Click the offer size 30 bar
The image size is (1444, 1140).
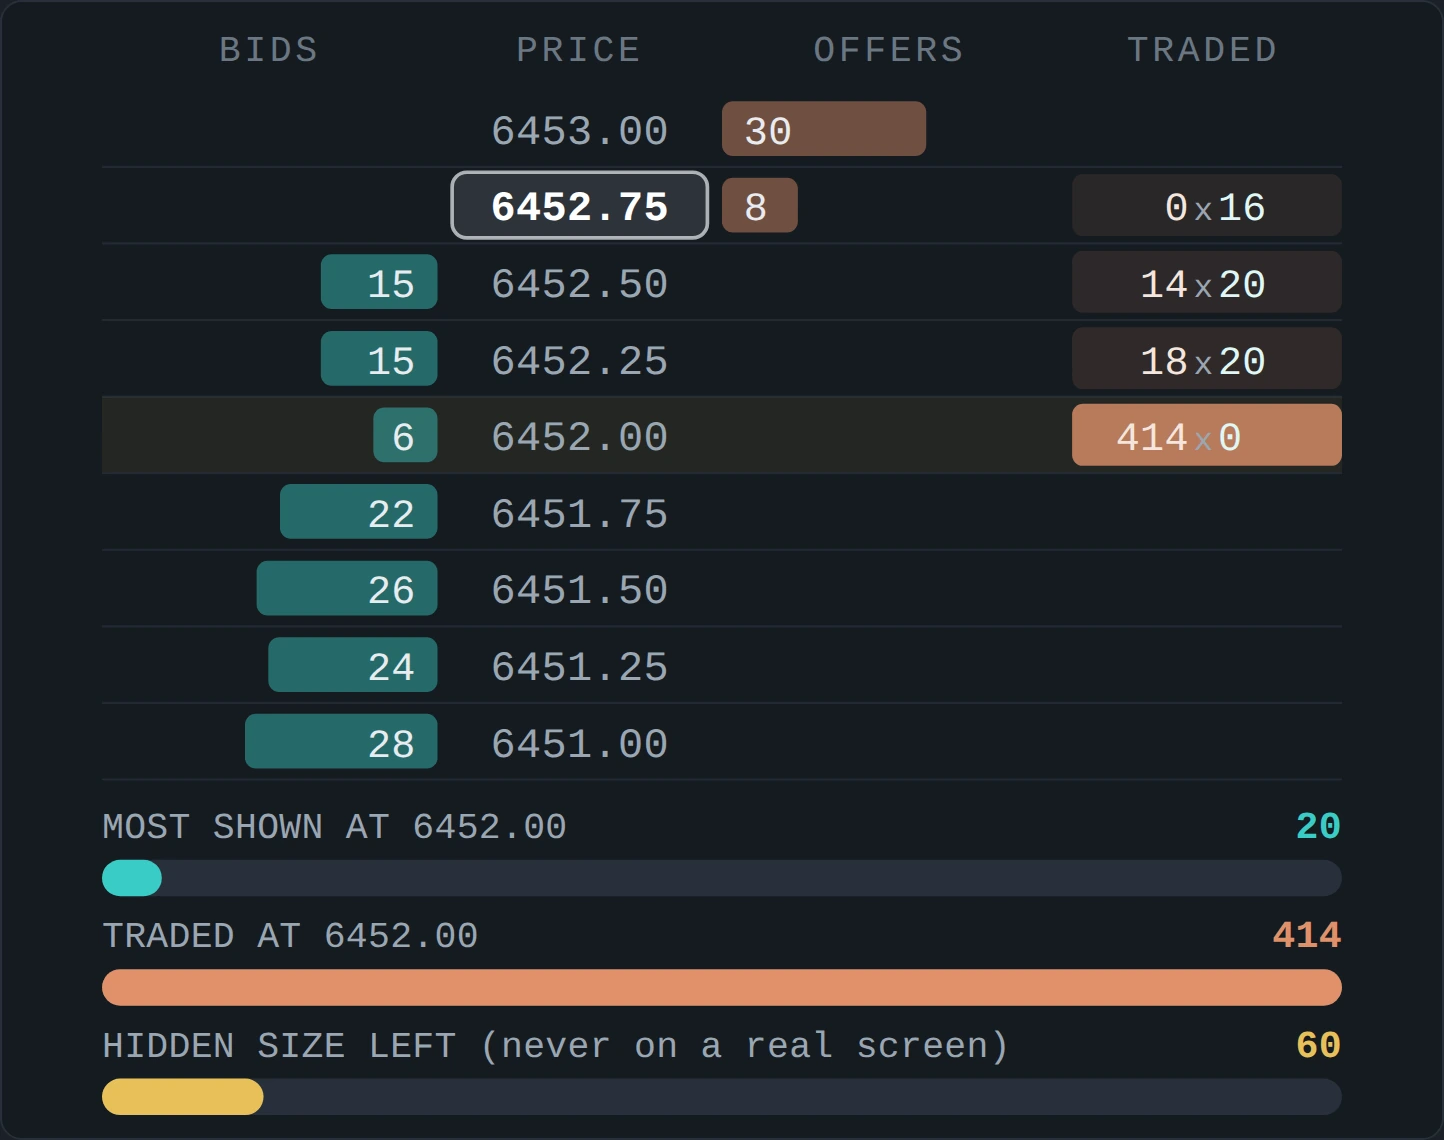[x=824, y=129]
